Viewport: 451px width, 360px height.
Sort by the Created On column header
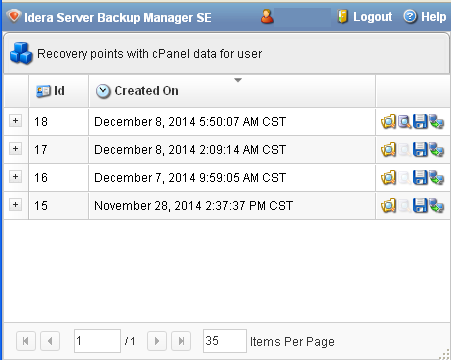(x=232, y=91)
